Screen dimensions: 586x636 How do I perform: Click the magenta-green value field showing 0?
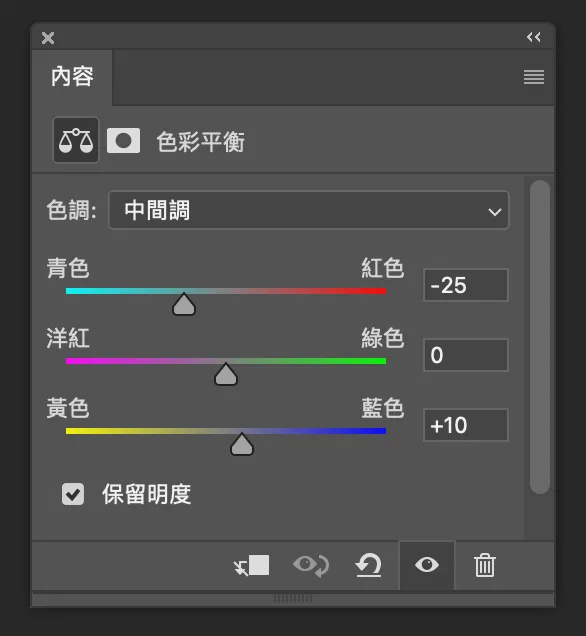coord(466,355)
